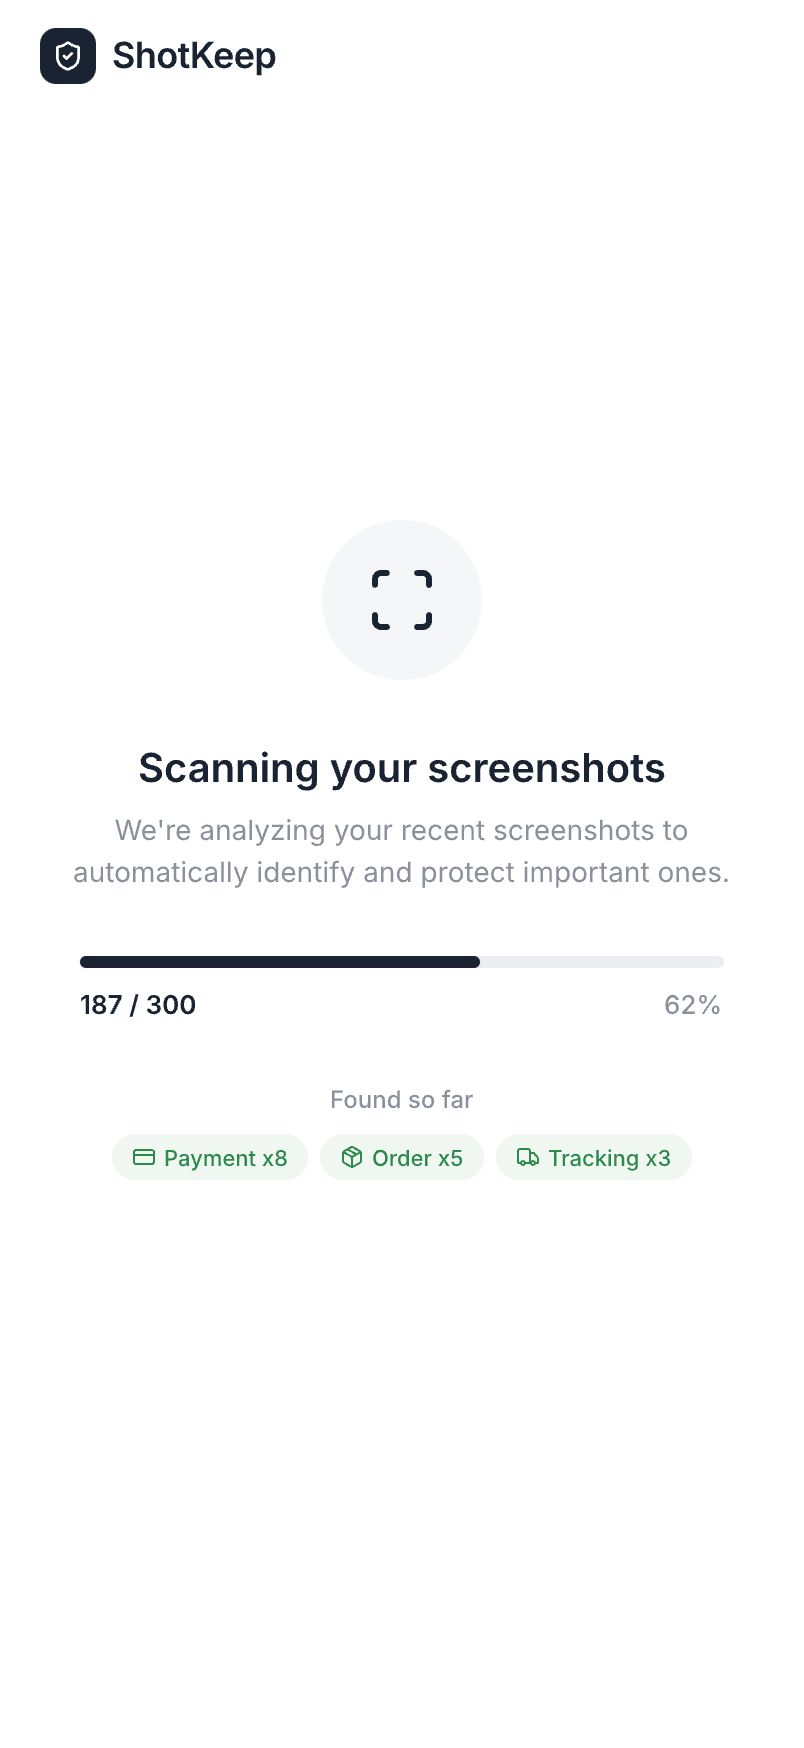This screenshot has width=804, height=1748.
Task: Click the ShotKeep app name text
Action: tap(194, 56)
